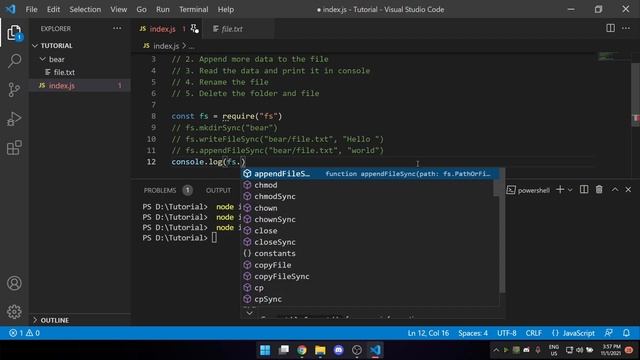Open notifications bell in status bar
This screenshot has height=360, width=640.
pos(626,333)
